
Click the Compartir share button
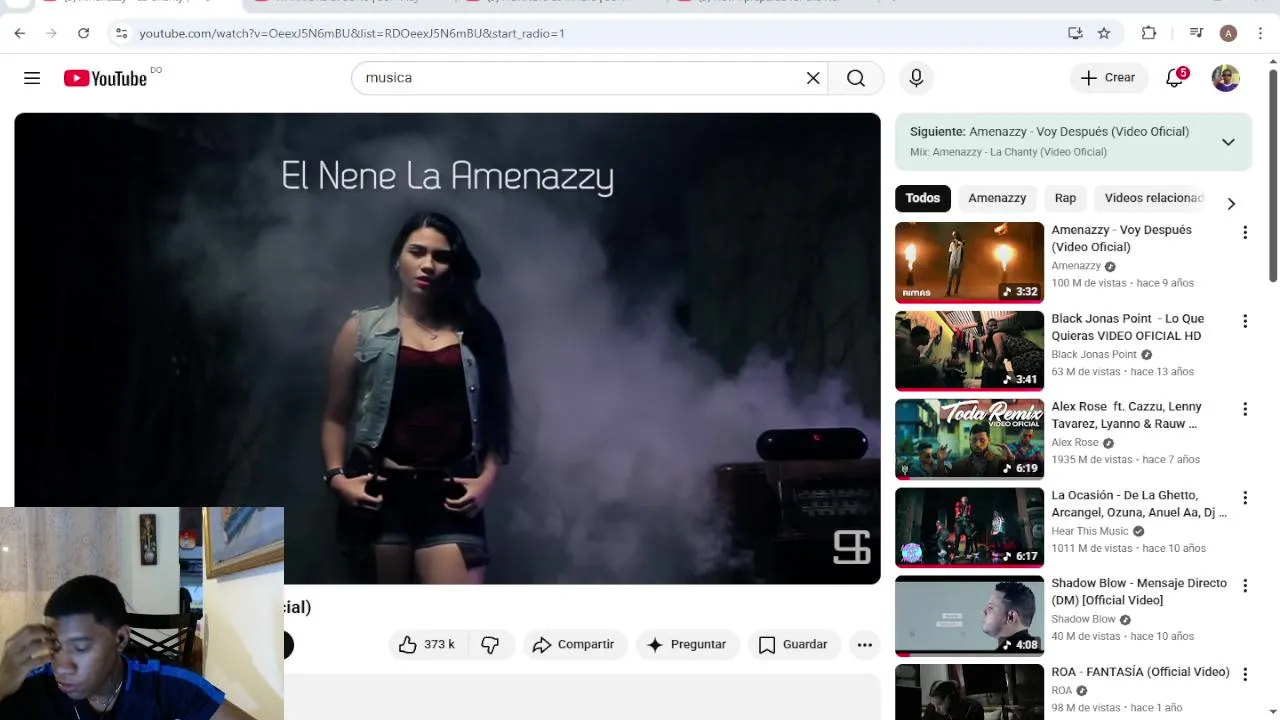pos(574,645)
